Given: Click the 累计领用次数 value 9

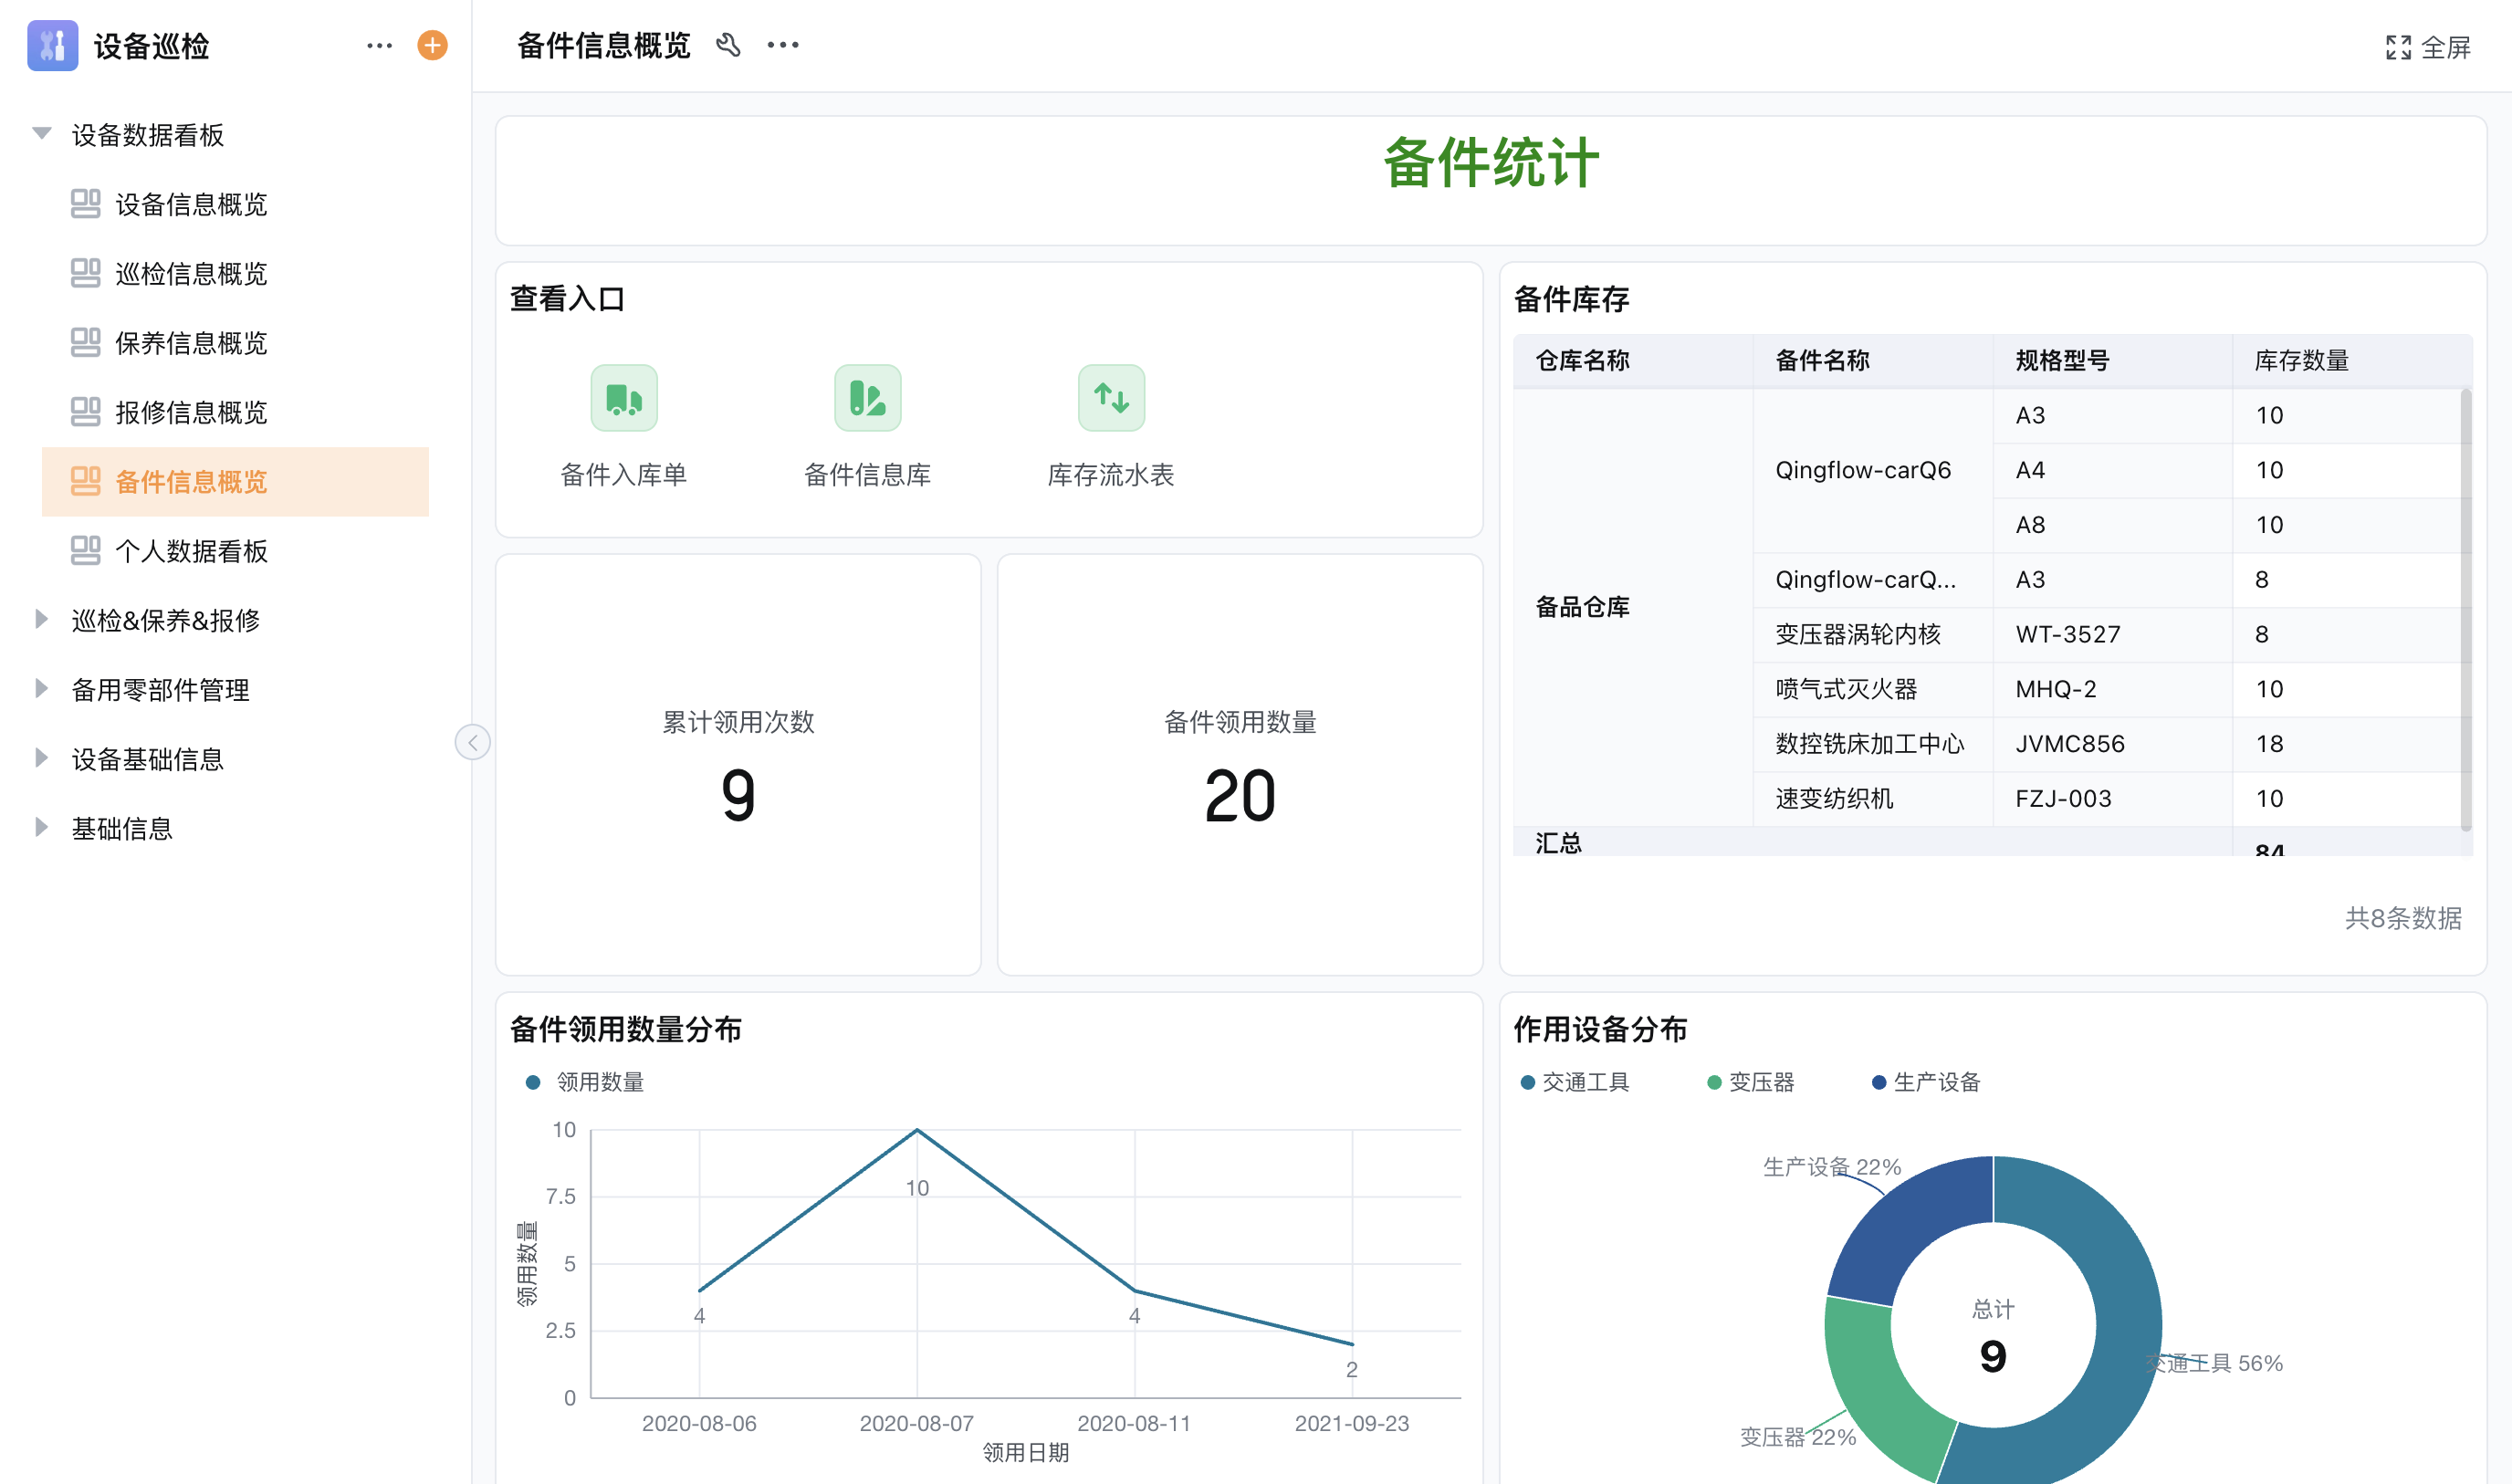Looking at the screenshot, I should 738,796.
